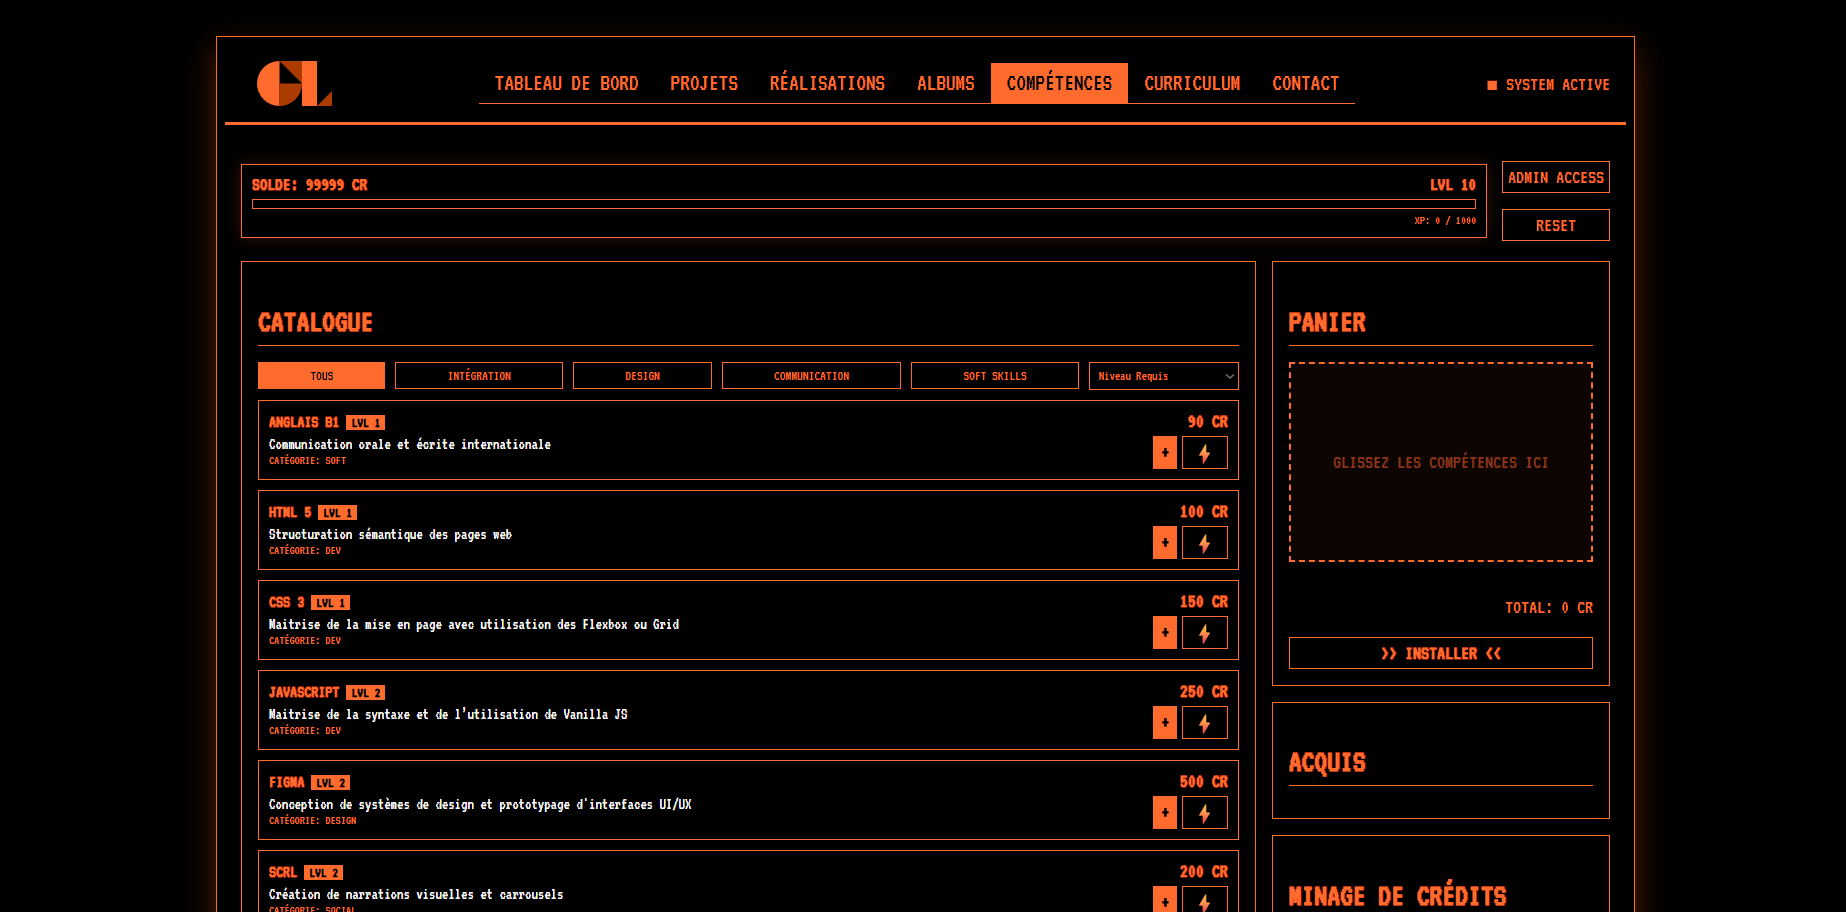Add CSS 3 with its plus icon

(x=1165, y=633)
